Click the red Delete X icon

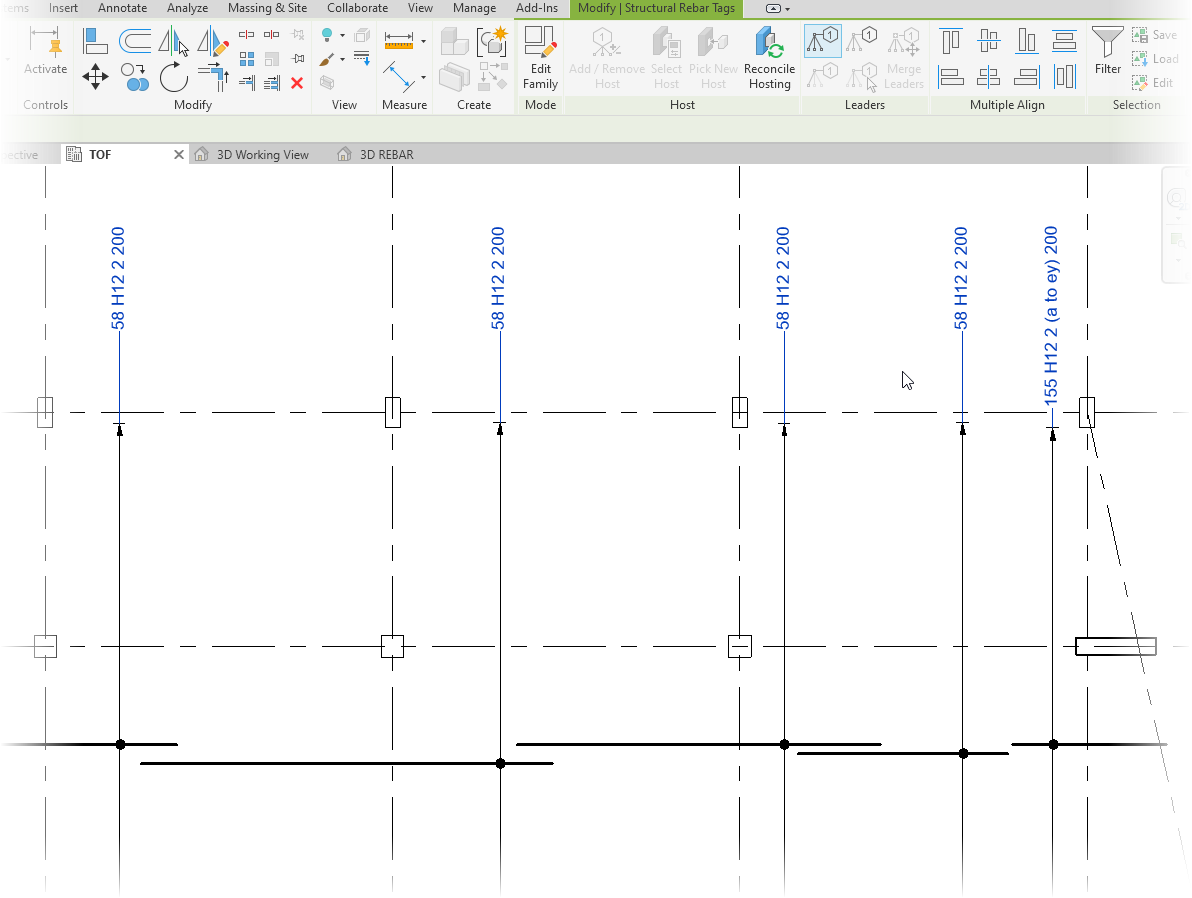tap(297, 83)
